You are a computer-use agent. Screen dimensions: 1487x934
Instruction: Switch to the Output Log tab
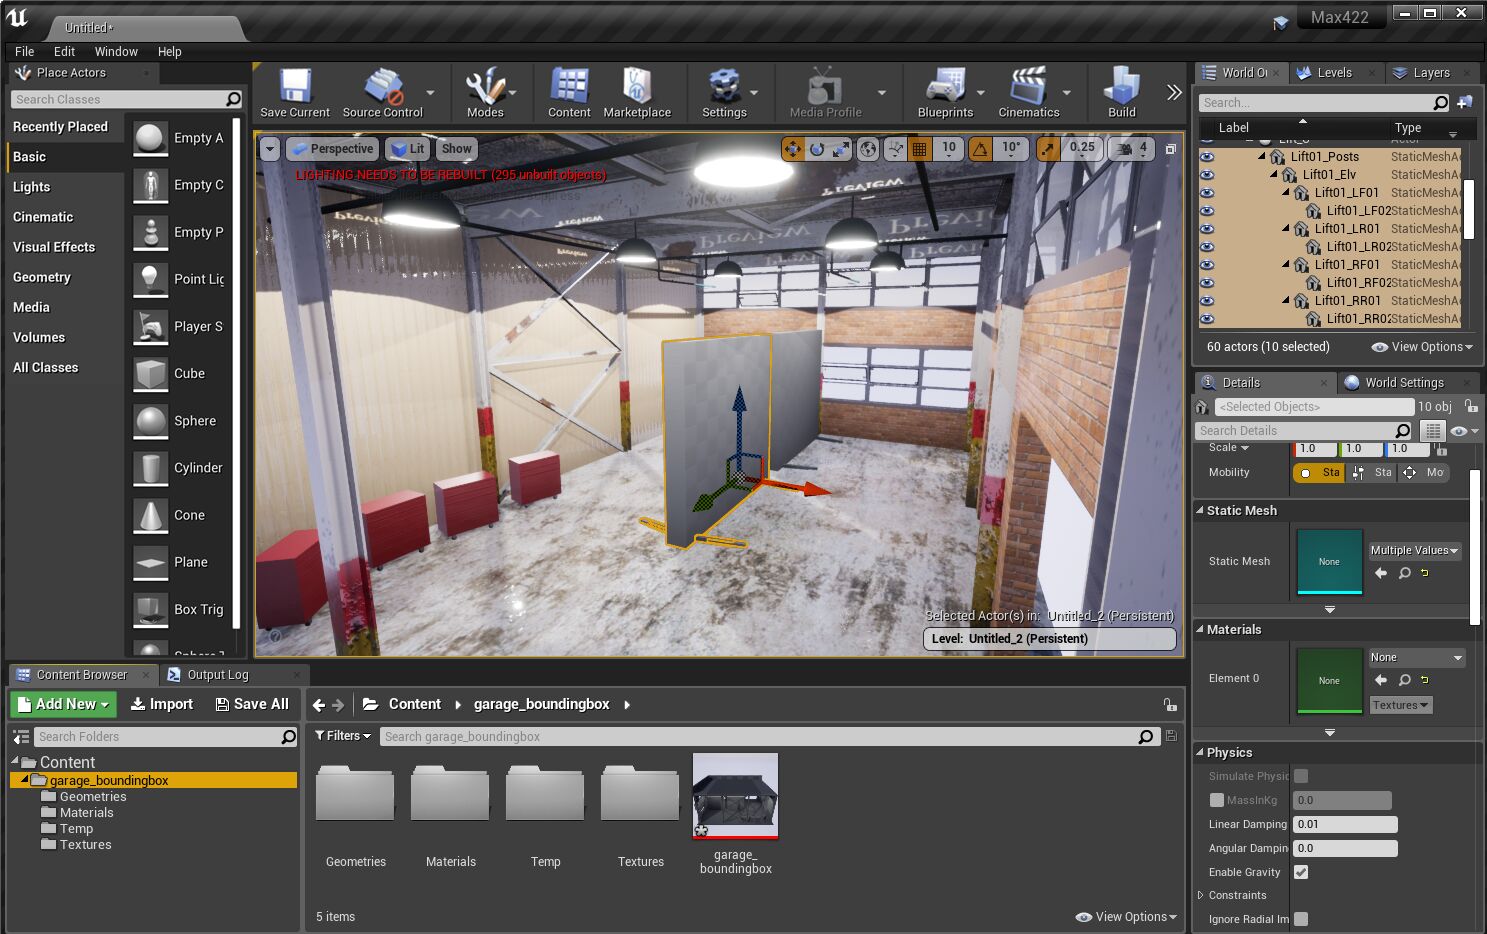[217, 675]
